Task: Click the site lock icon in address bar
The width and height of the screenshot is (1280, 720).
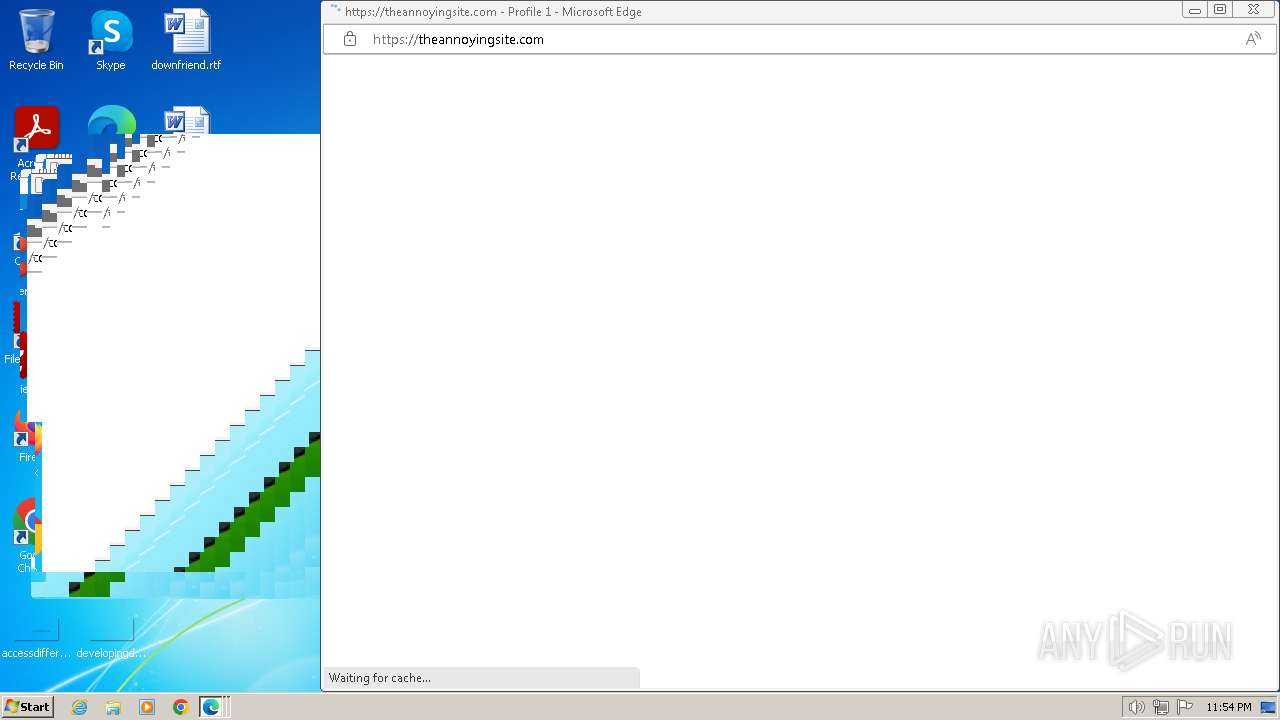Action: 350,39
